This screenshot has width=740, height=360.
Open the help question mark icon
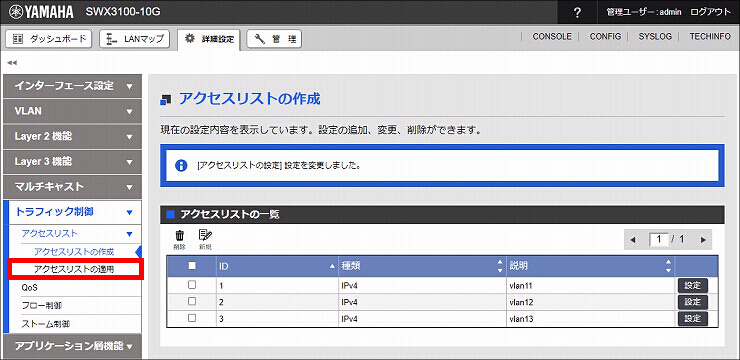[x=577, y=13]
